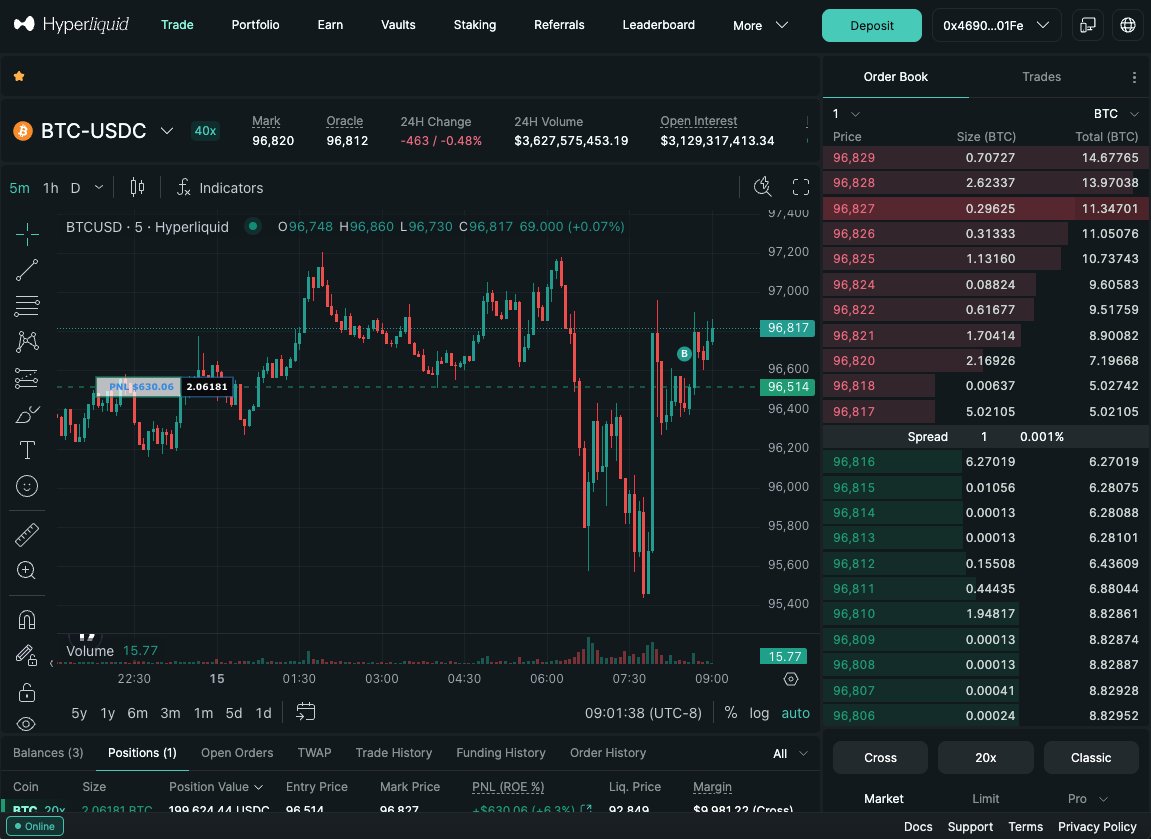Toggle log scale on chart
Screen dimensions: 1151x839
pyautogui.click(x=759, y=713)
